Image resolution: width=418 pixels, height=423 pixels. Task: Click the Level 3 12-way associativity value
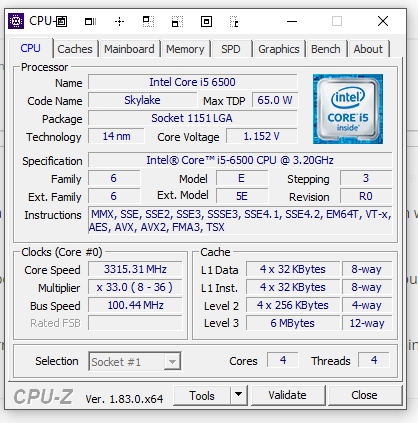tap(367, 323)
